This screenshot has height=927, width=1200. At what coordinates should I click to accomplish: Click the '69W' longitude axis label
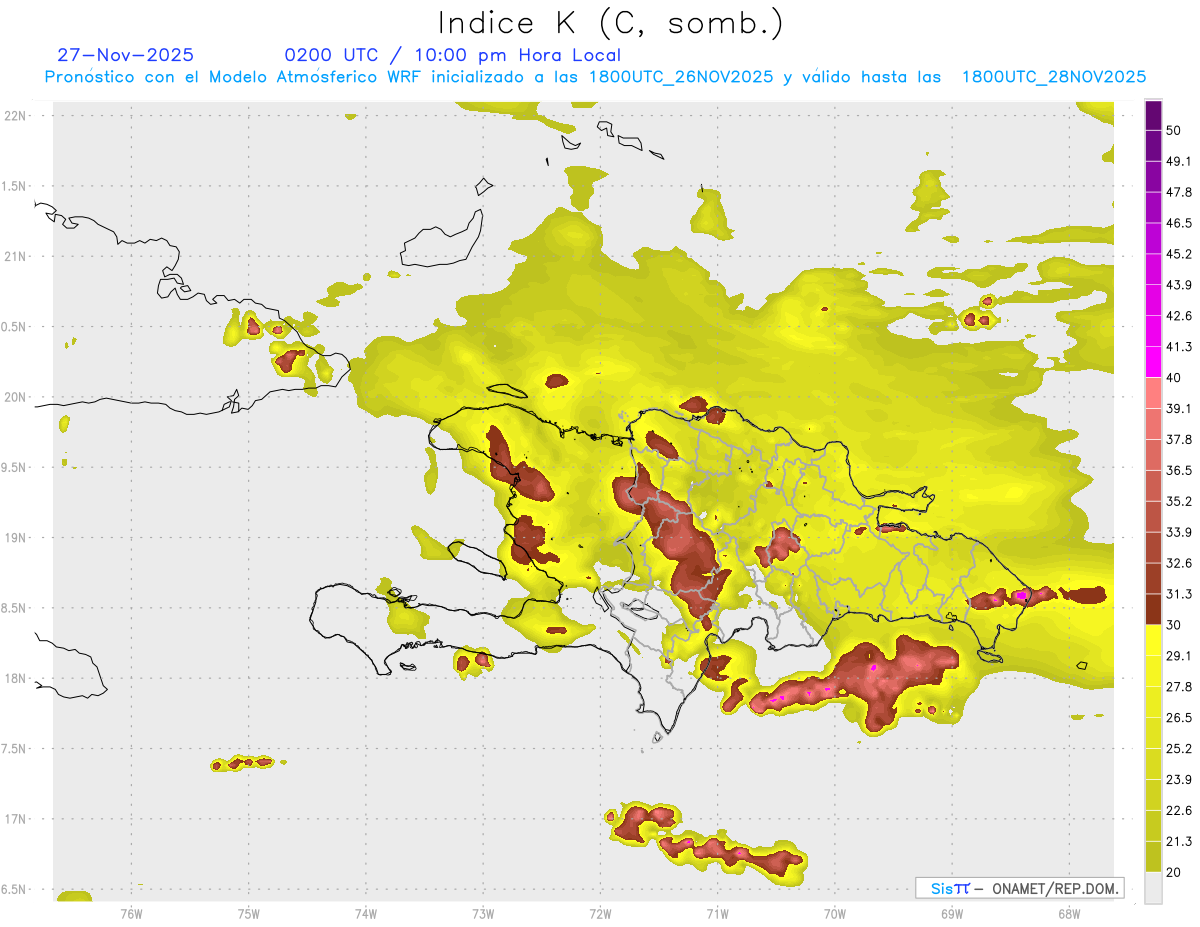click(x=952, y=913)
